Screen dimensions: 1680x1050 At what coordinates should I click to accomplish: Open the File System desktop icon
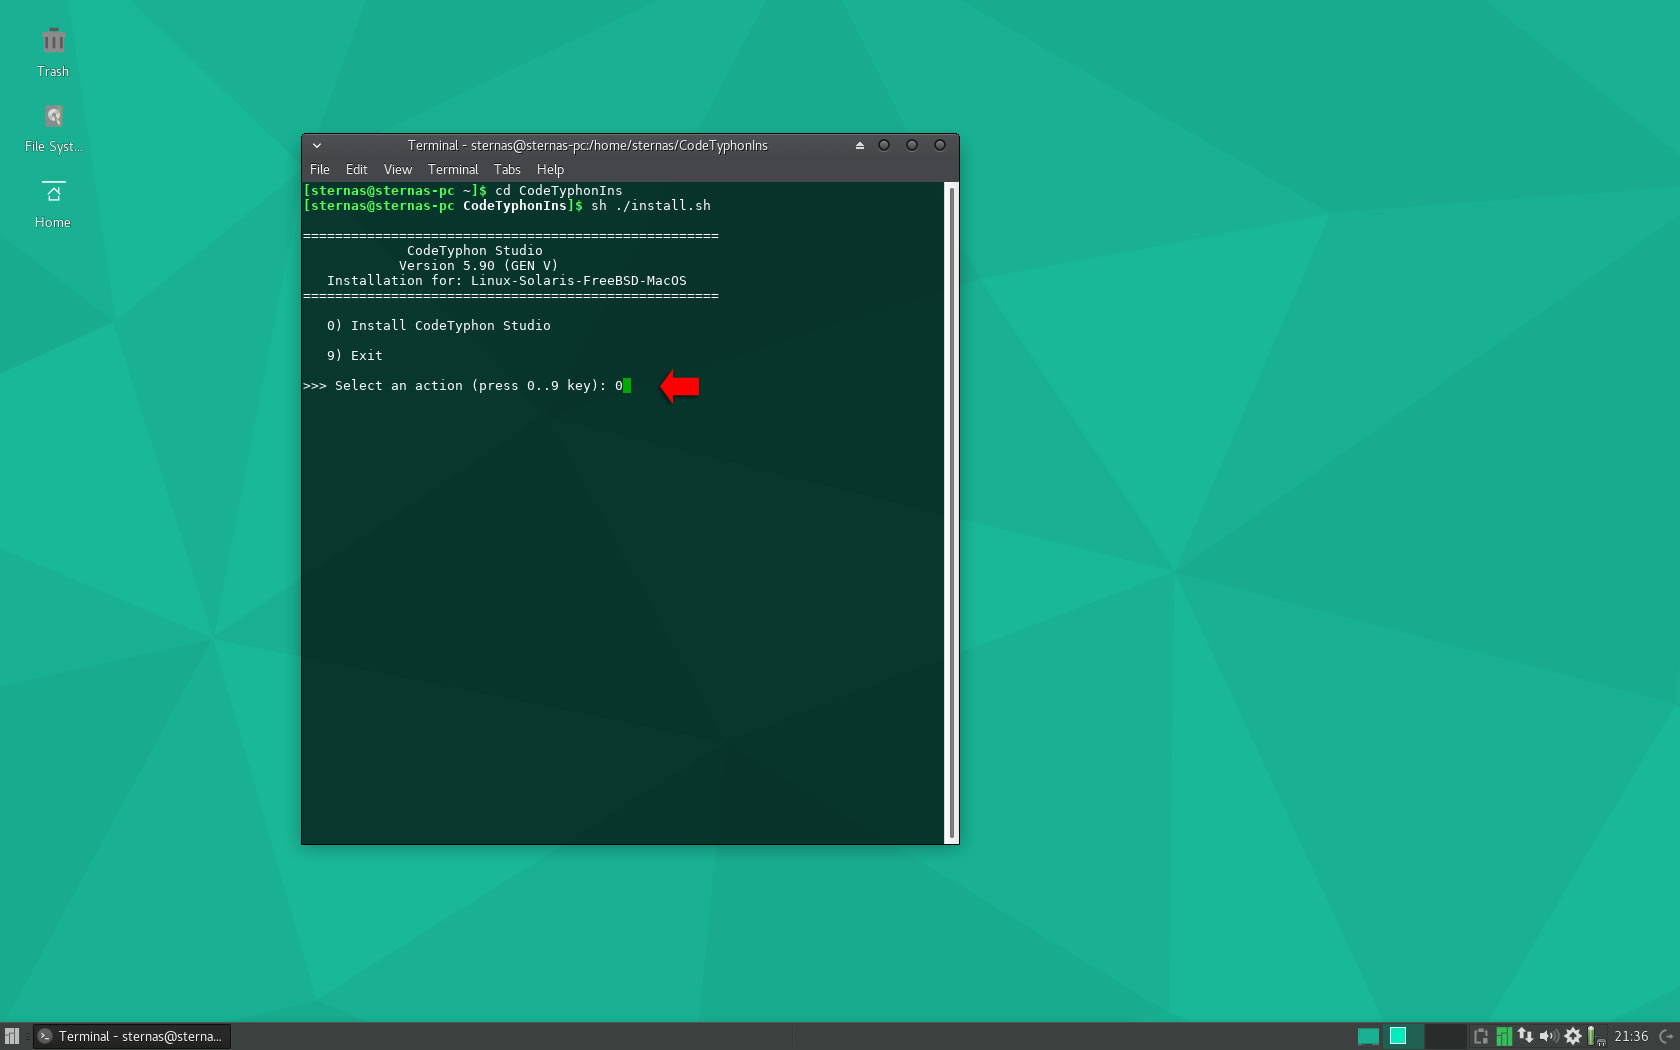tap(53, 128)
